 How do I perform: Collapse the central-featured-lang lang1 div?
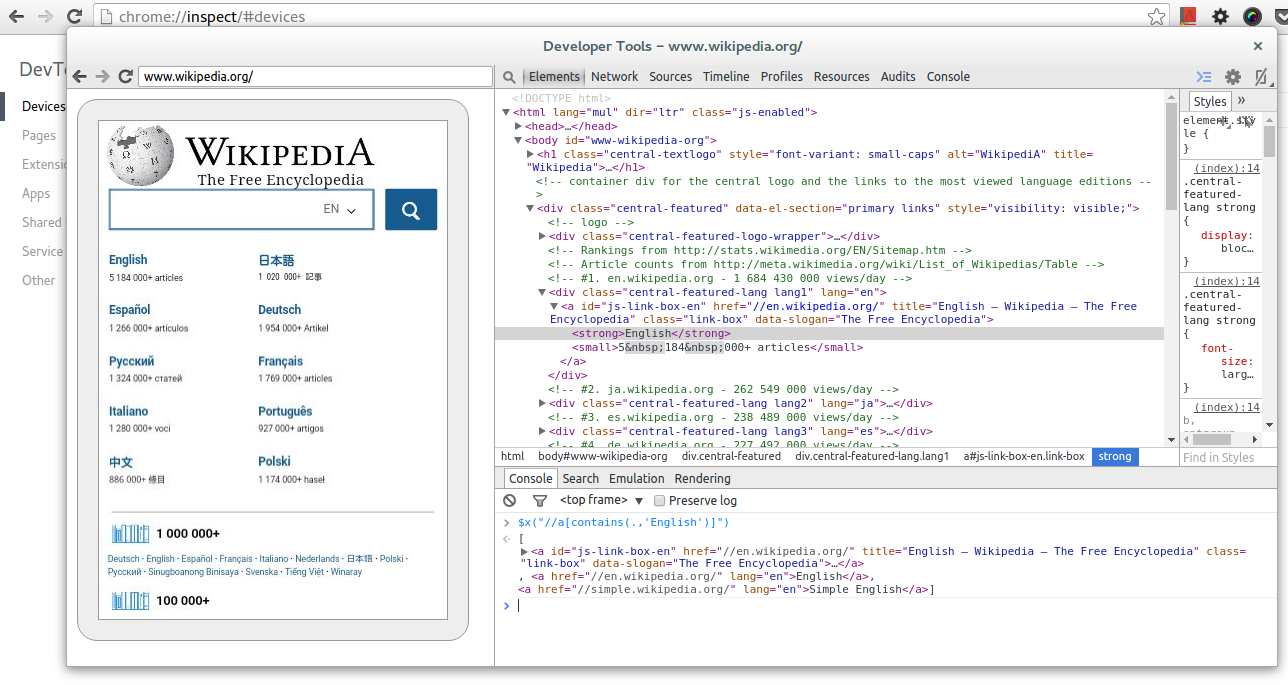542,292
